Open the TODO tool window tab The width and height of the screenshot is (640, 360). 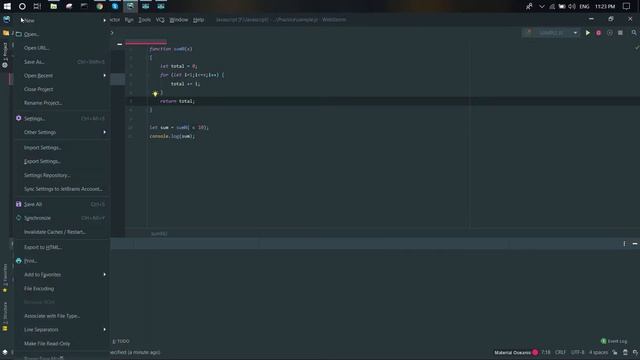(121, 341)
